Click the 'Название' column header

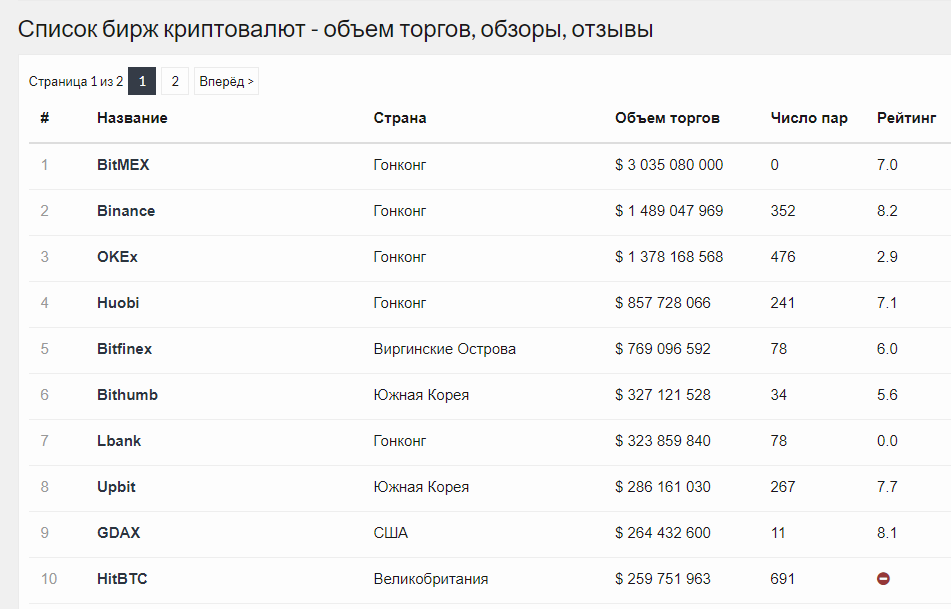(x=132, y=118)
